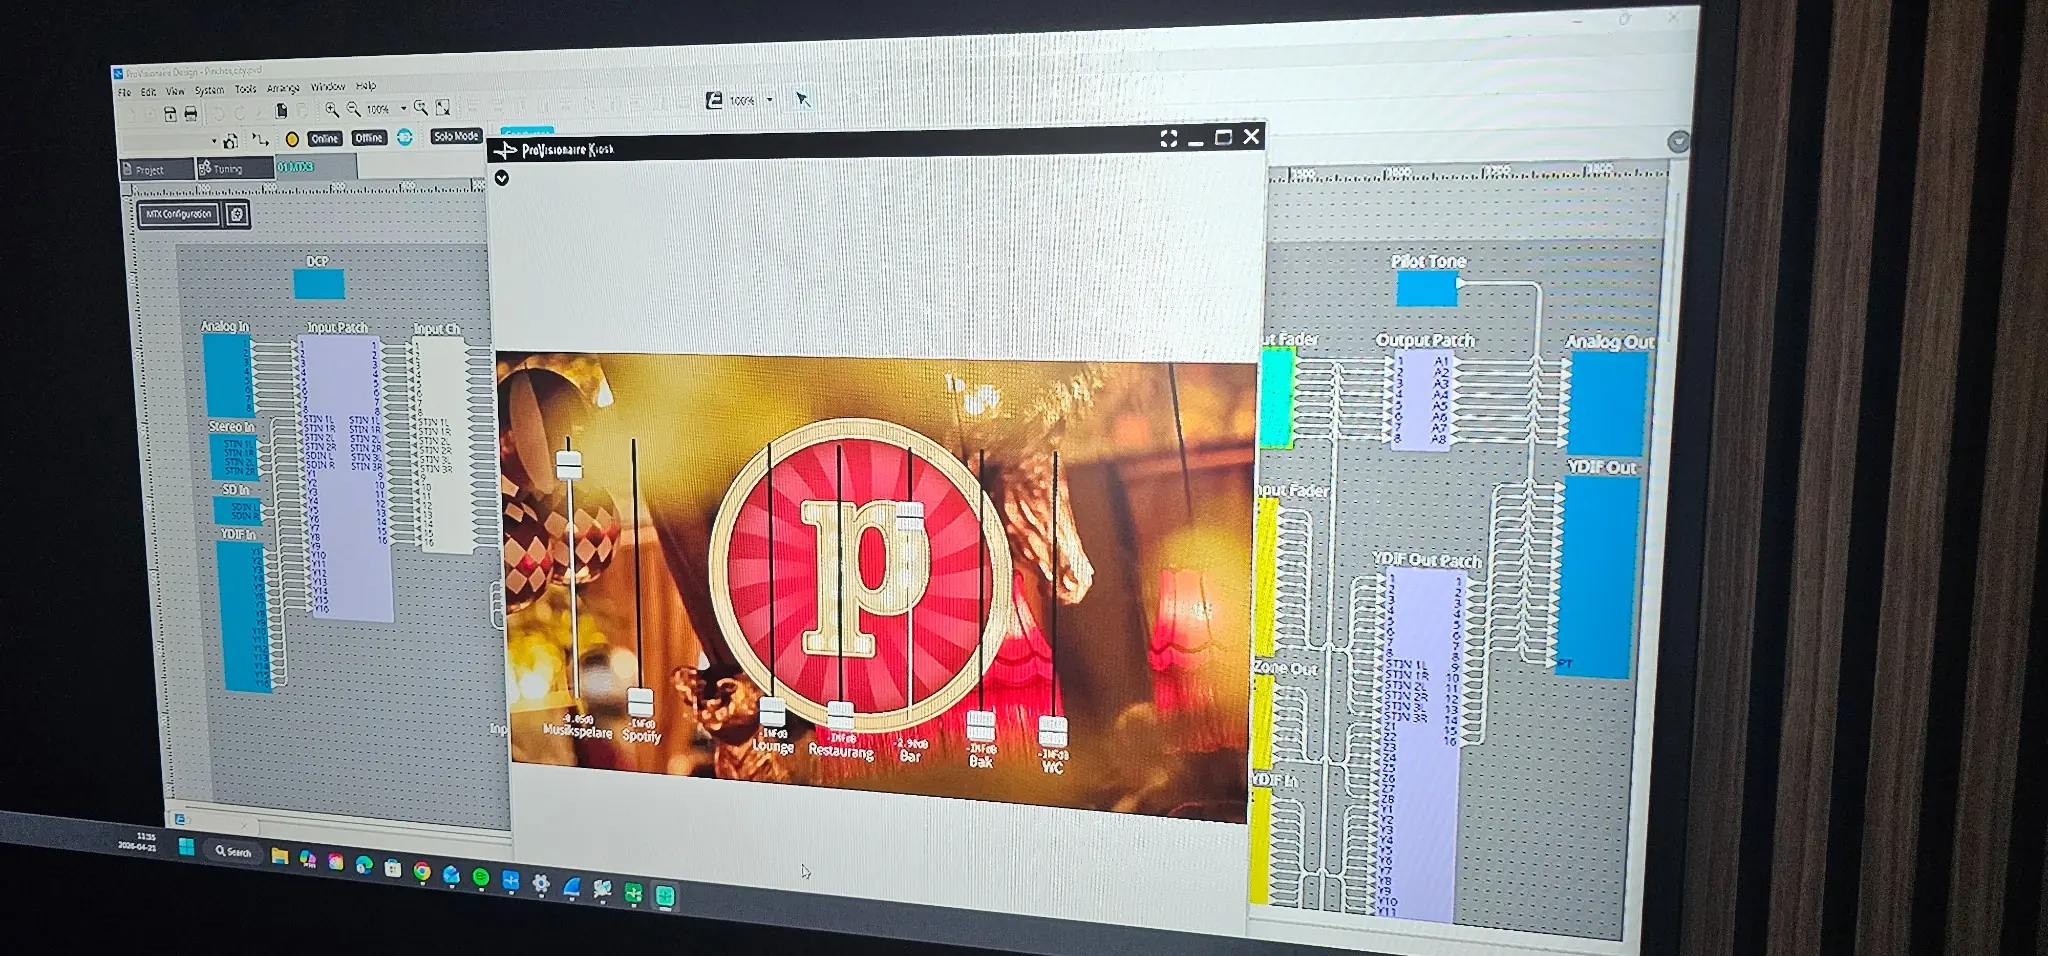
Task: Toggle Solo Mode
Action: 456,136
